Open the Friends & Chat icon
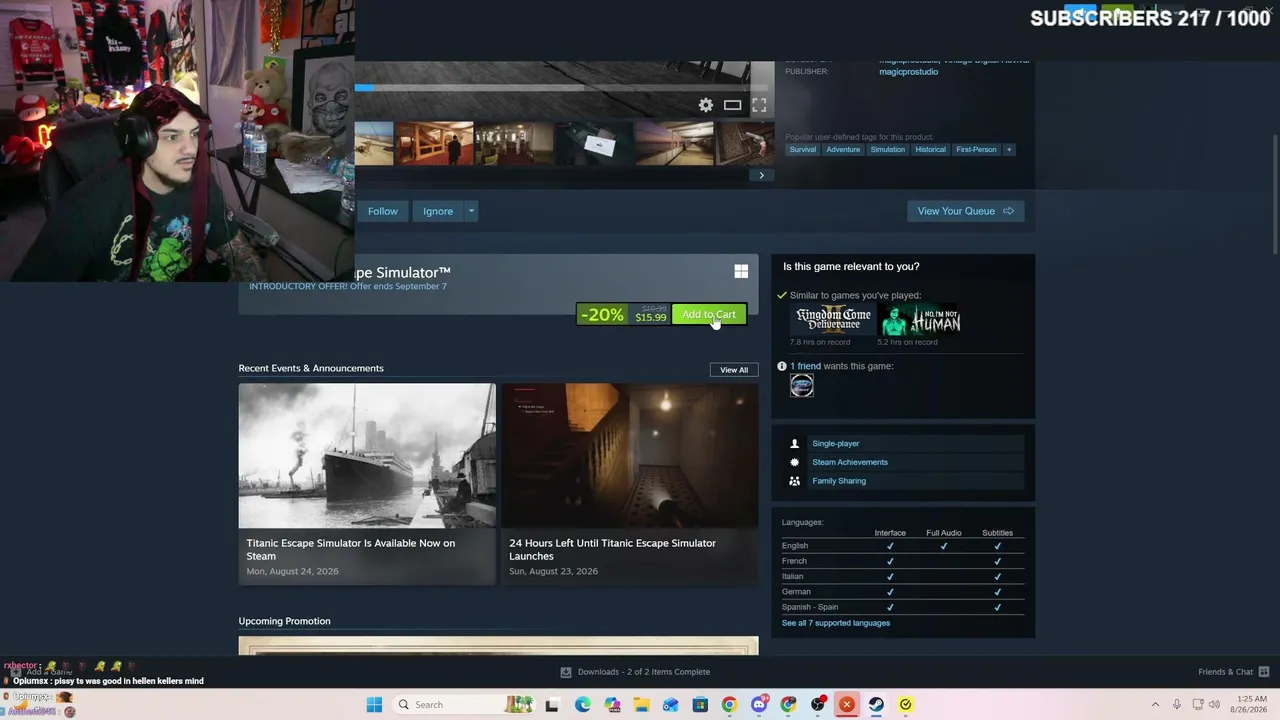This screenshot has height=720, width=1280. [1264, 672]
